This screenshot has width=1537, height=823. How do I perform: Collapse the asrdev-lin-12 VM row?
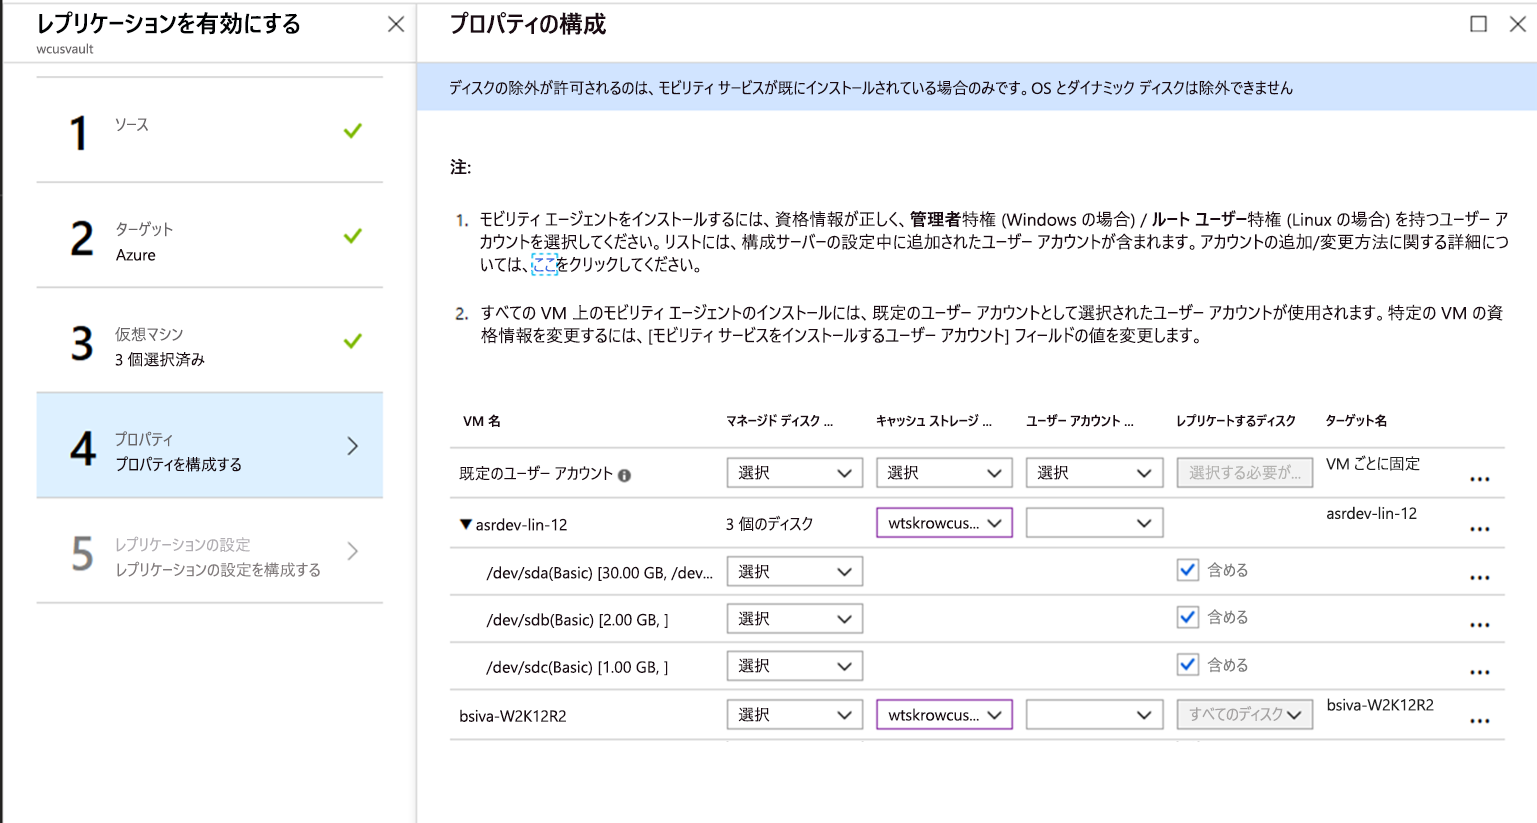[x=465, y=524]
